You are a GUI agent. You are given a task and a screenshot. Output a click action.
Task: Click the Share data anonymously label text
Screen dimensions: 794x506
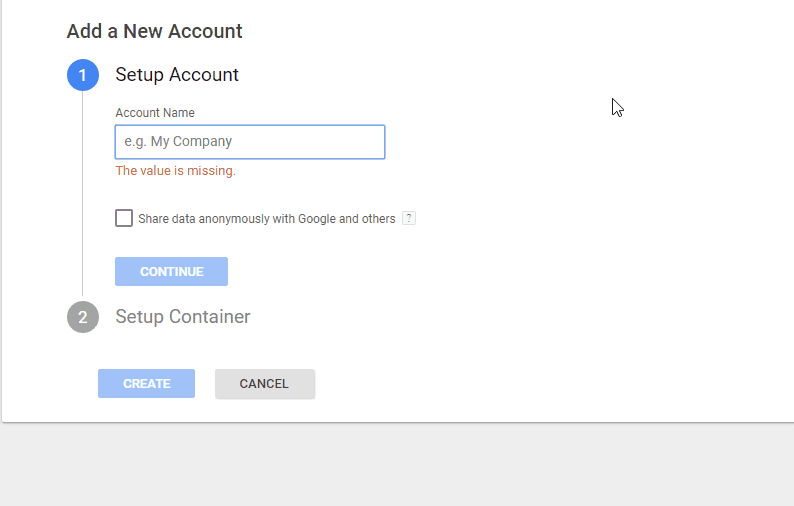pyautogui.click(x=267, y=219)
